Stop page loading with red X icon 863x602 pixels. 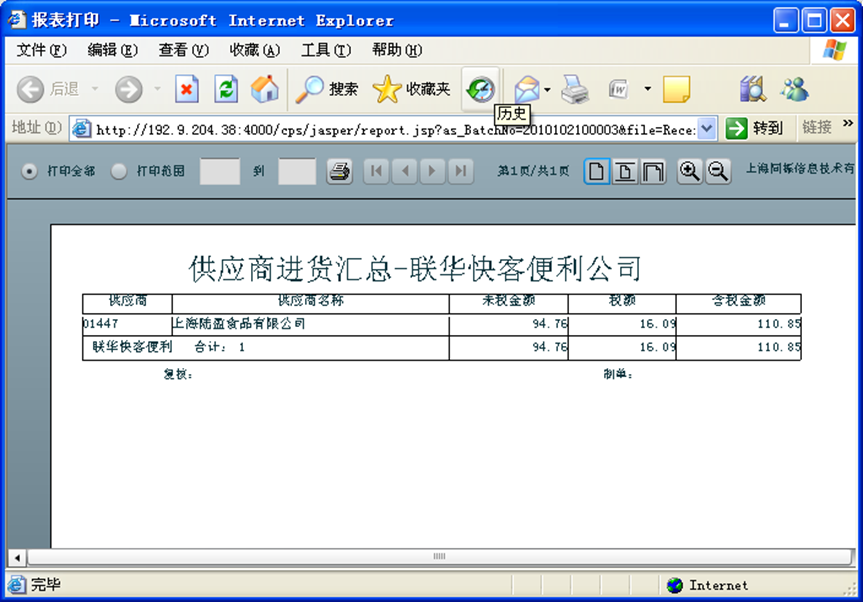(187, 89)
